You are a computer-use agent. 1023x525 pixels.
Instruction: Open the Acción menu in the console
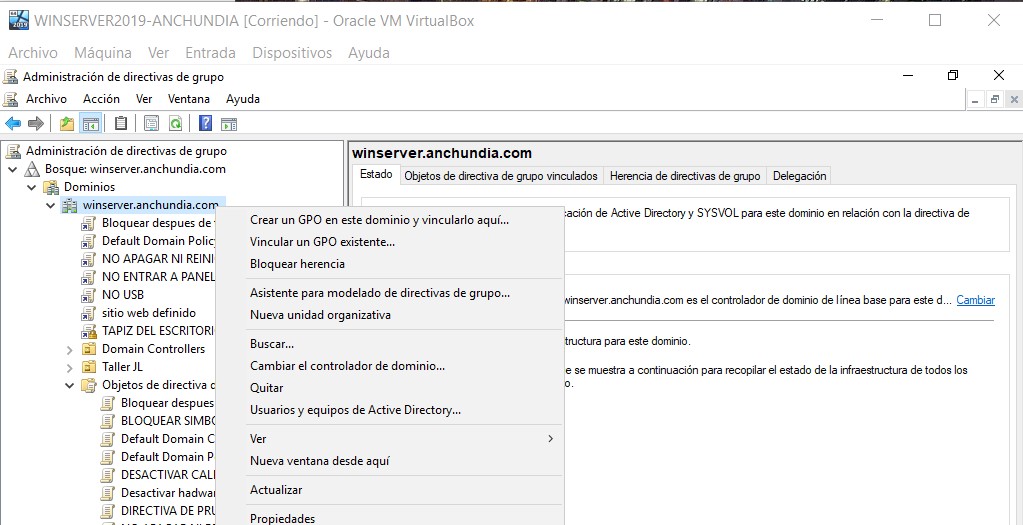pyautogui.click(x=101, y=99)
